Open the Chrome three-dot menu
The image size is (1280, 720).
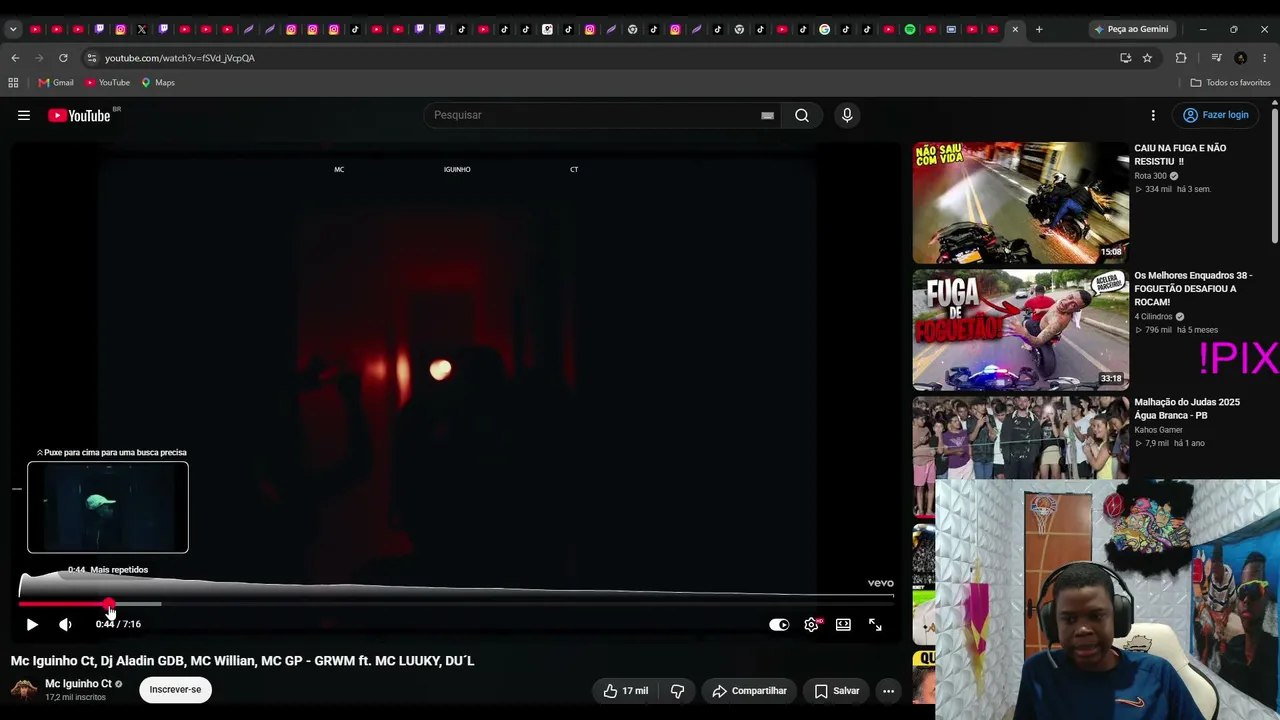tap(1264, 58)
